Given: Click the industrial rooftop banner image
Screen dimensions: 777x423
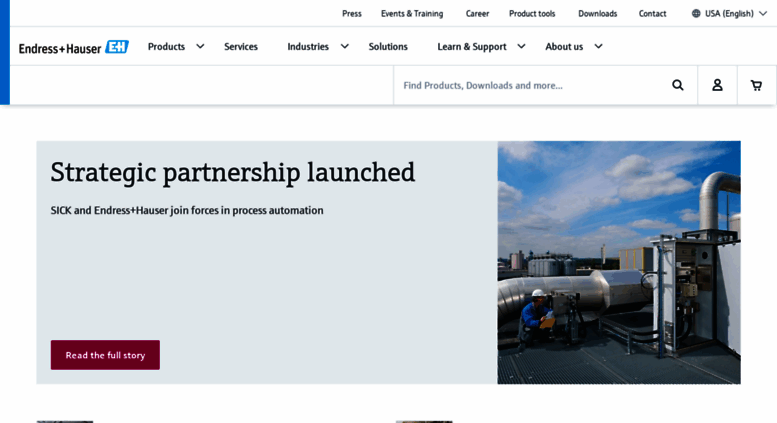Looking at the screenshot, I should (619, 262).
